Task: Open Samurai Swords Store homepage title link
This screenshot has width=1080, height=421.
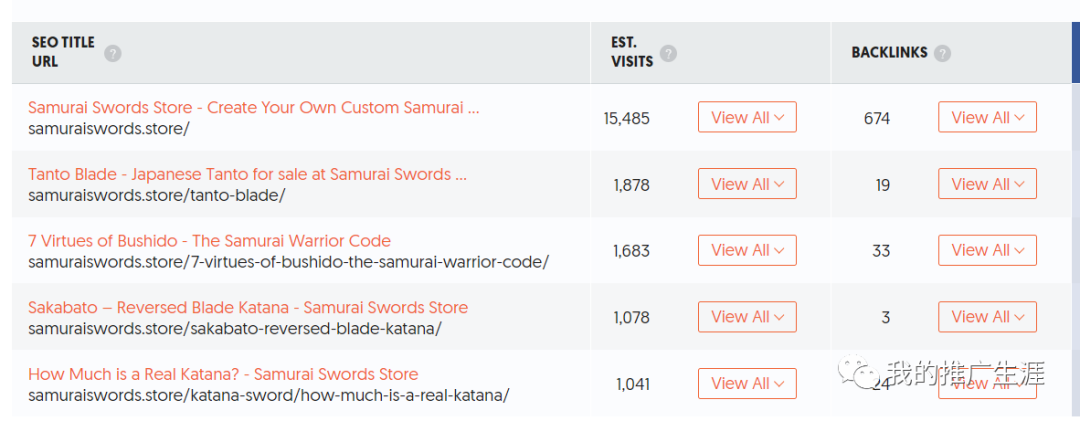Action: pyautogui.click(x=253, y=108)
